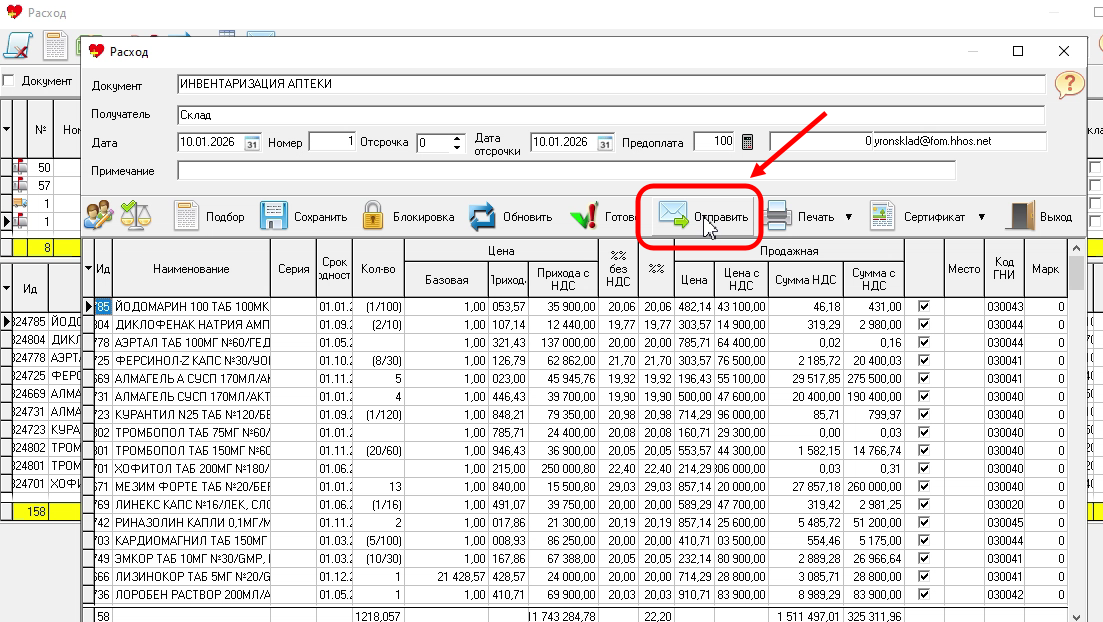This screenshot has height=622, width=1103.
Task: Lock the document with Блокировка padlock
Action: pos(409,217)
